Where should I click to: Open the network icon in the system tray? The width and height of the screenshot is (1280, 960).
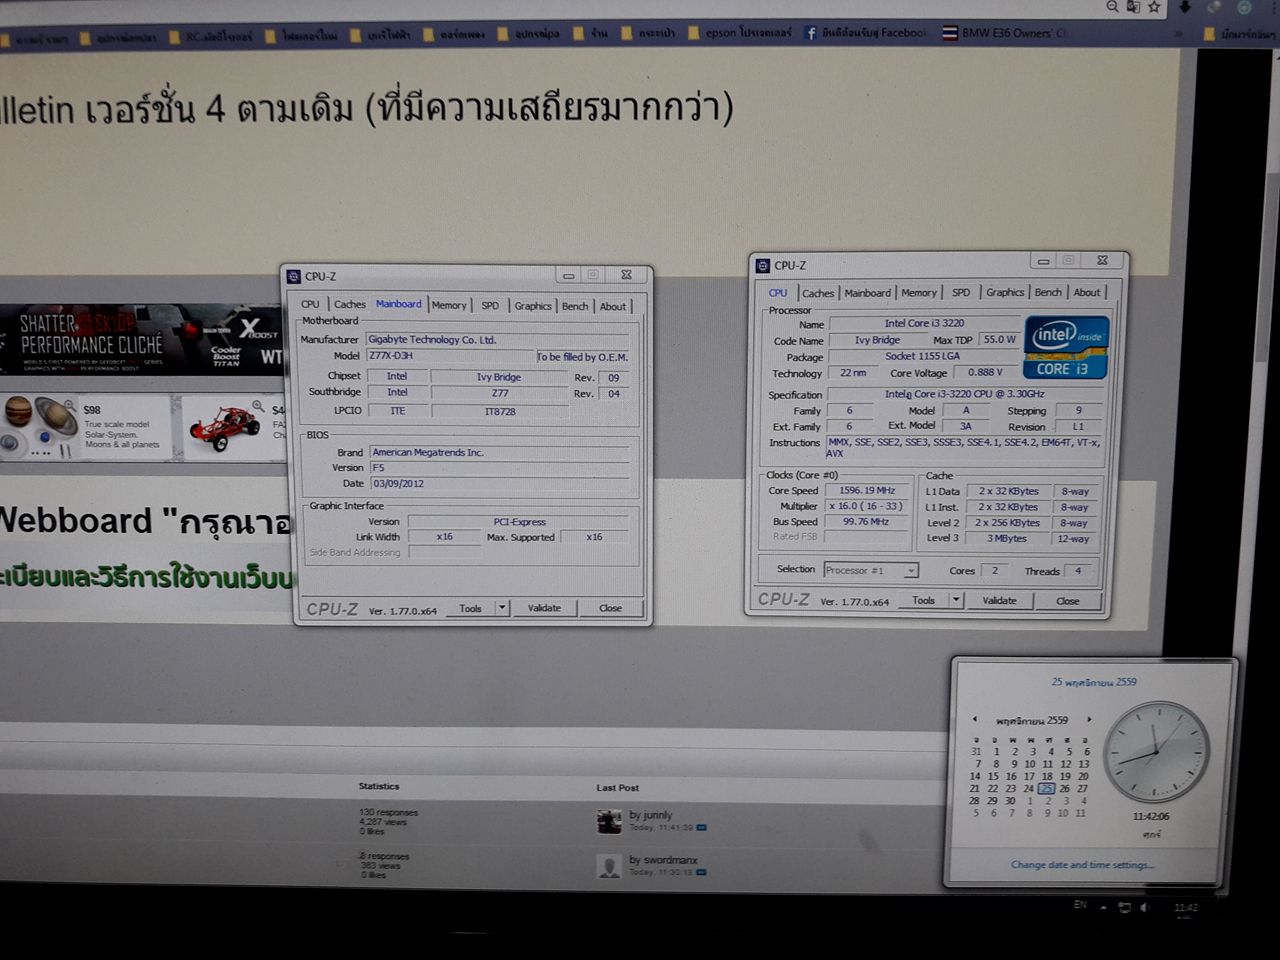point(1125,907)
